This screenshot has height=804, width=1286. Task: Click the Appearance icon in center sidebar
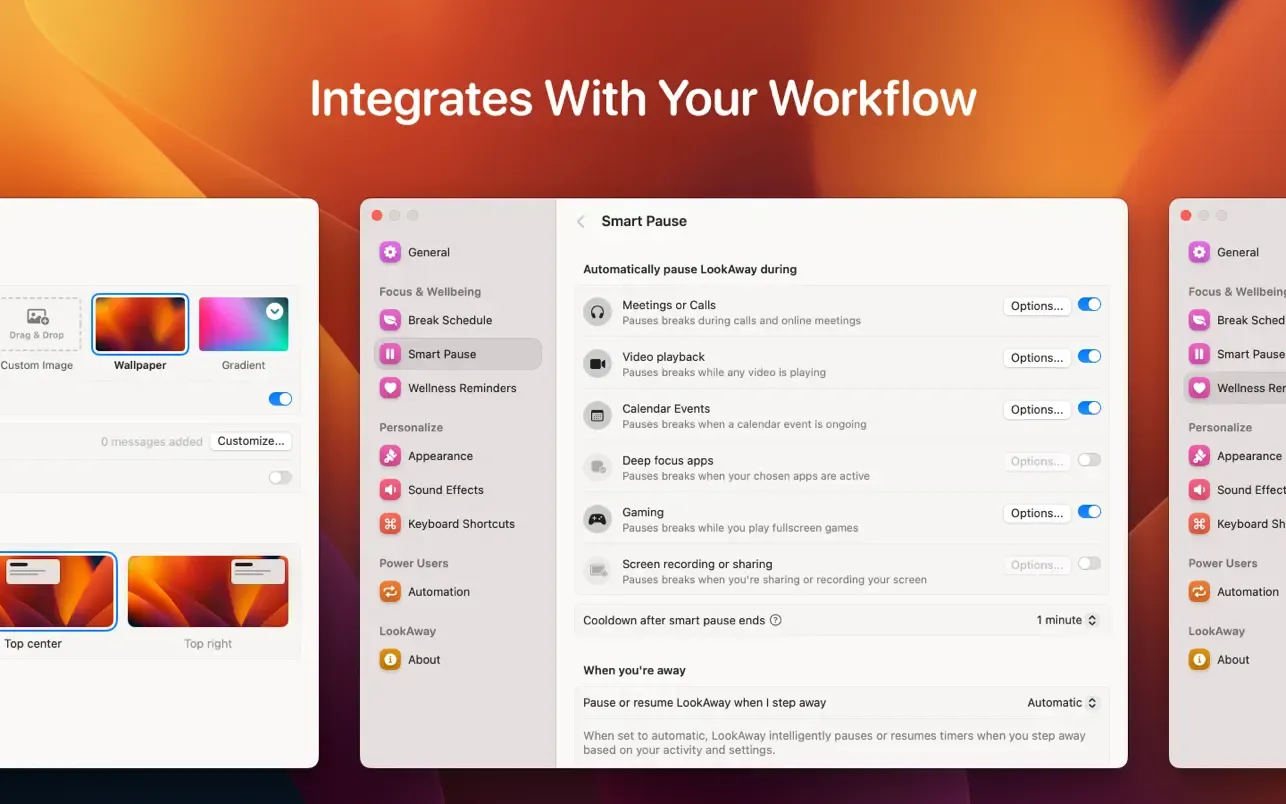pyautogui.click(x=390, y=456)
